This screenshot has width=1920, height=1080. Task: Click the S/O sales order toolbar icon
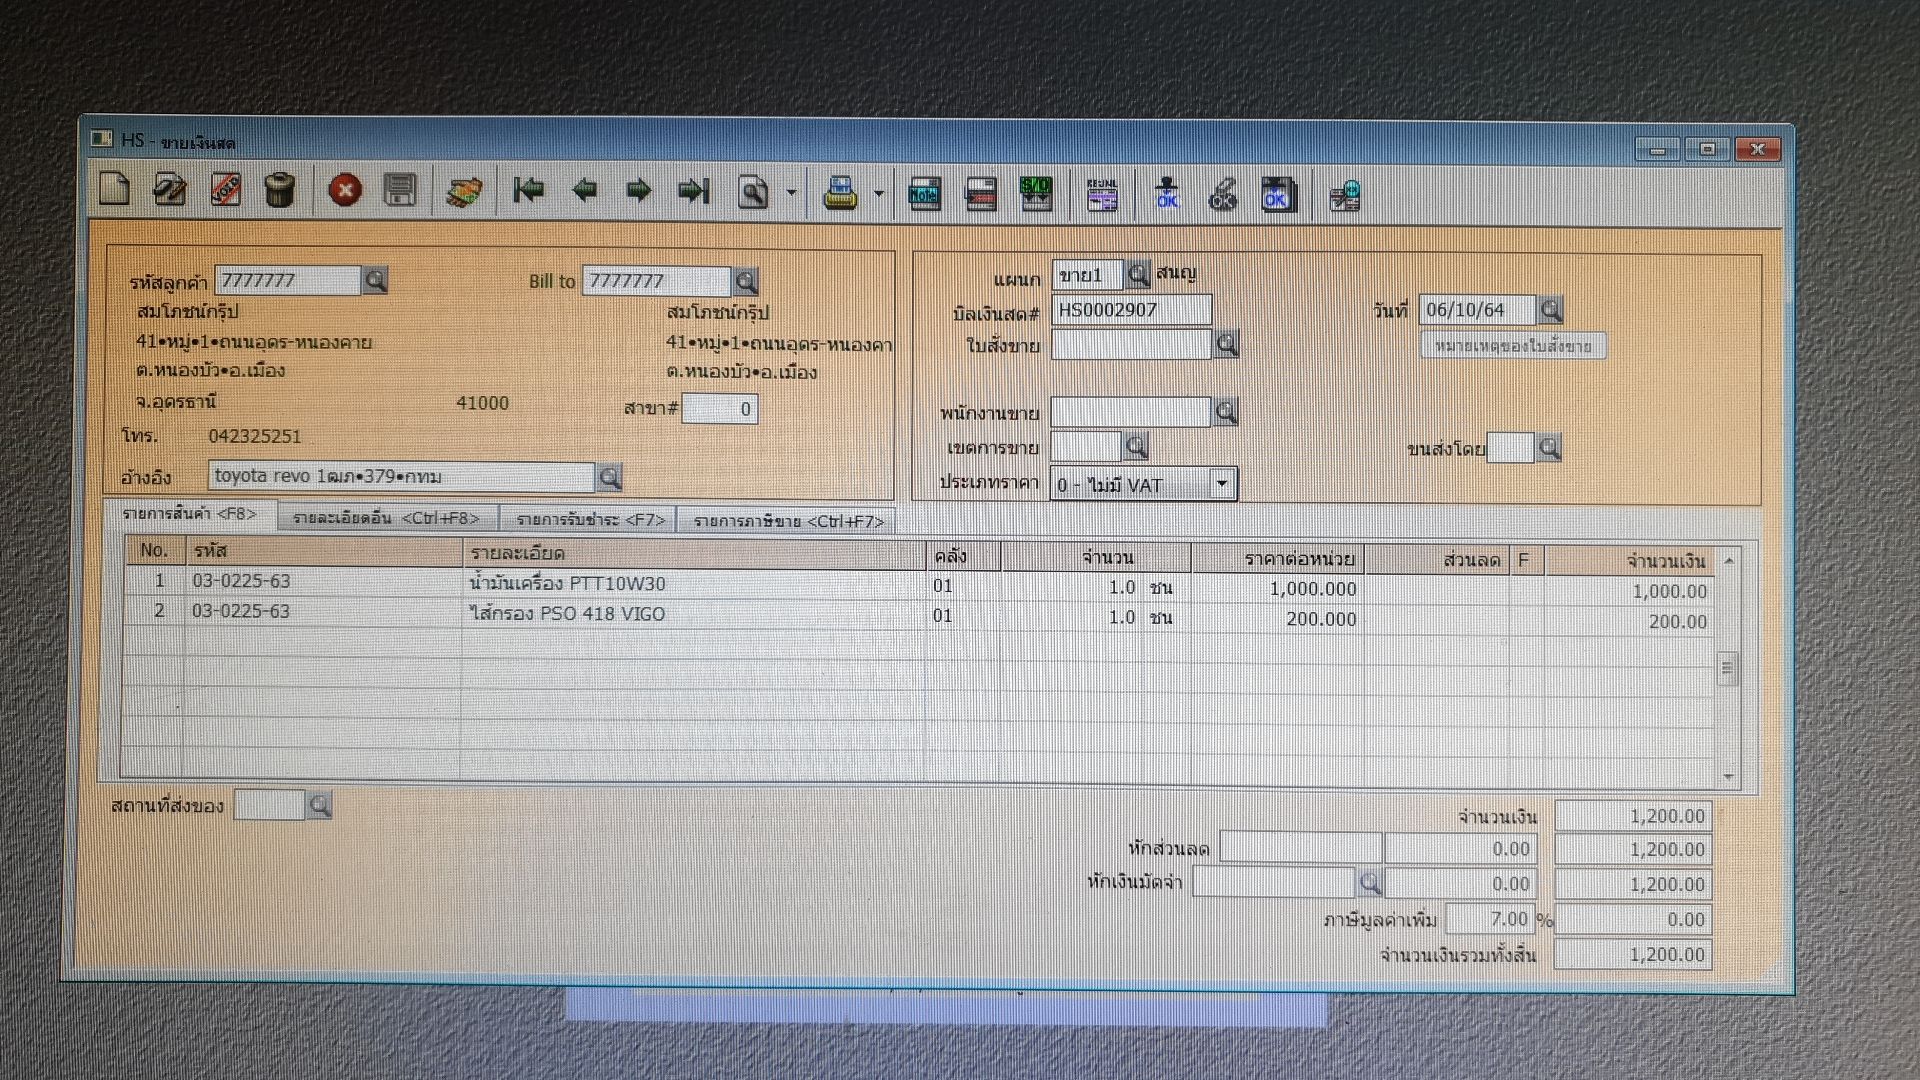[x=1036, y=193]
